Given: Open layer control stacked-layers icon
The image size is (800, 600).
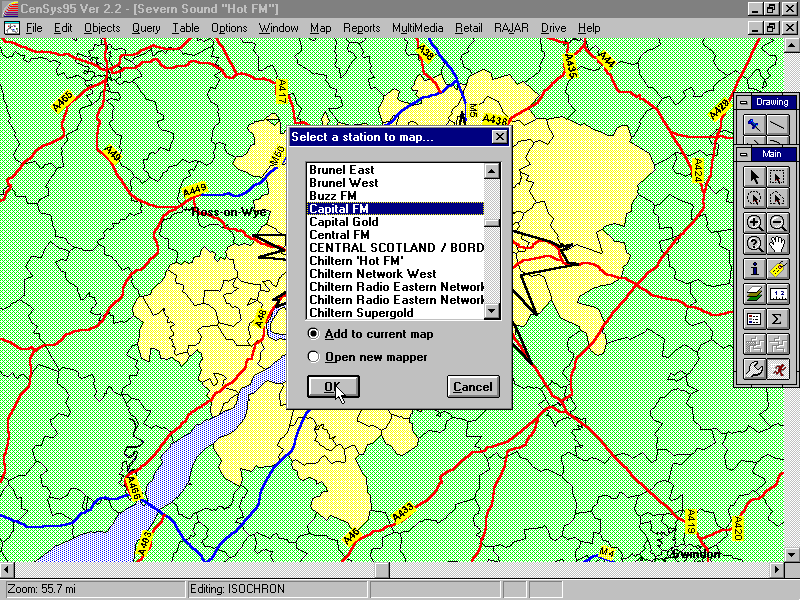Looking at the screenshot, I should pyautogui.click(x=755, y=294).
